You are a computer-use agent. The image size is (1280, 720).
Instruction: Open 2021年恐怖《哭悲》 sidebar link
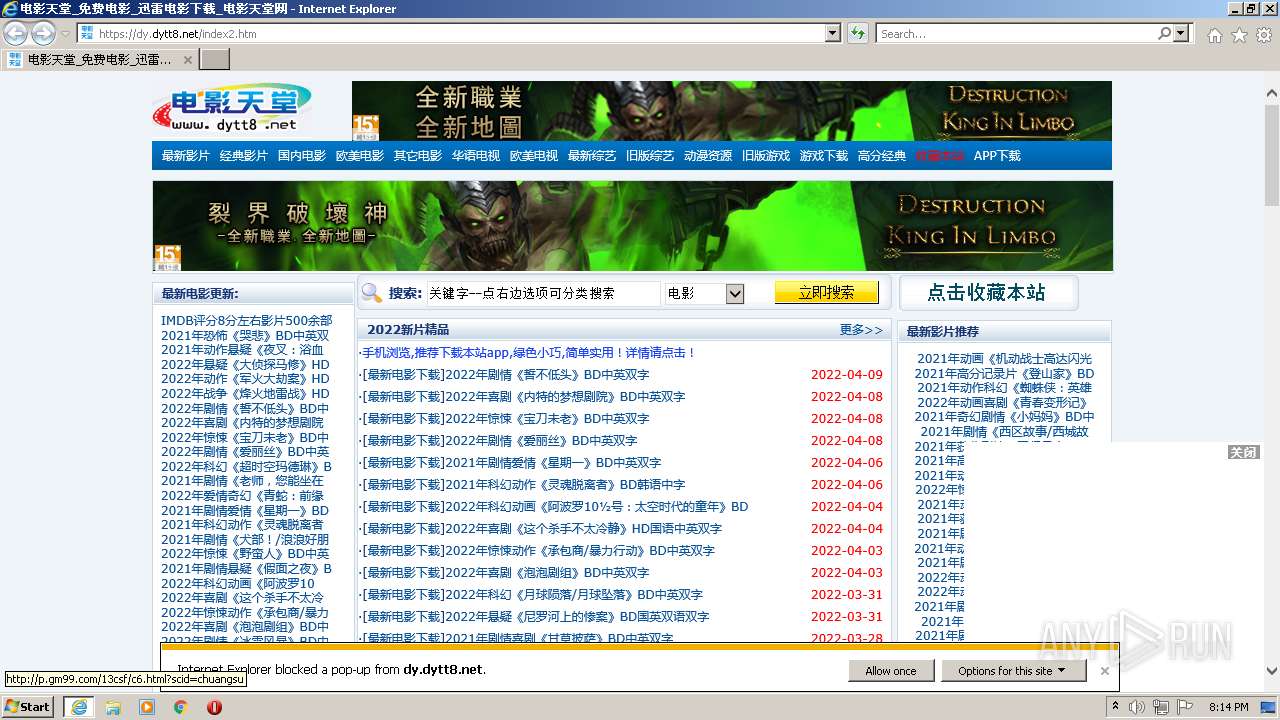click(245, 336)
